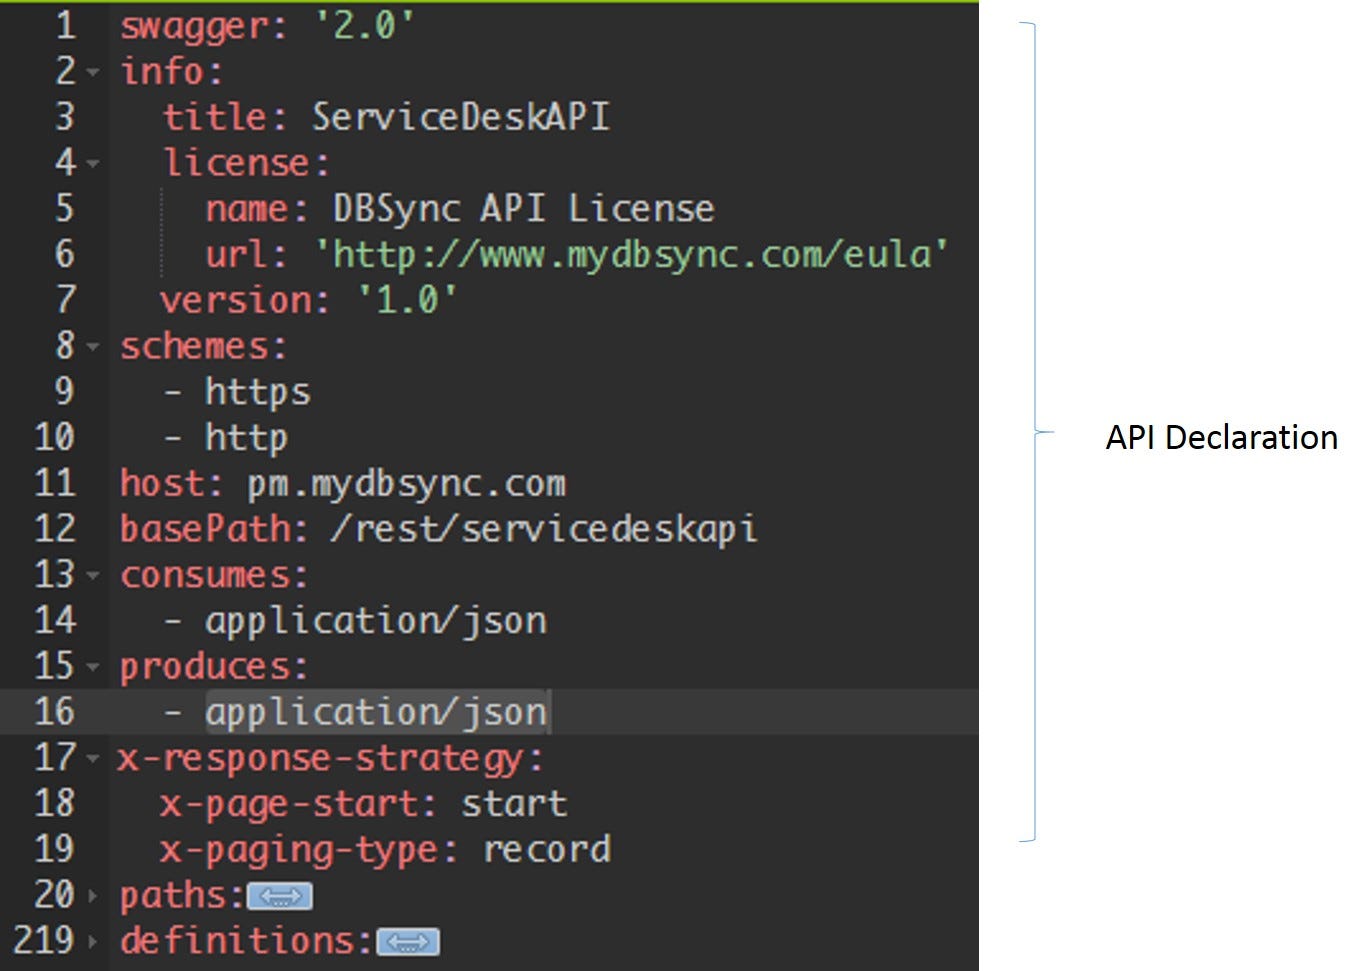Click application/json under consumes
Image resolution: width=1362 pixels, height=971 pixels.
[376, 622]
